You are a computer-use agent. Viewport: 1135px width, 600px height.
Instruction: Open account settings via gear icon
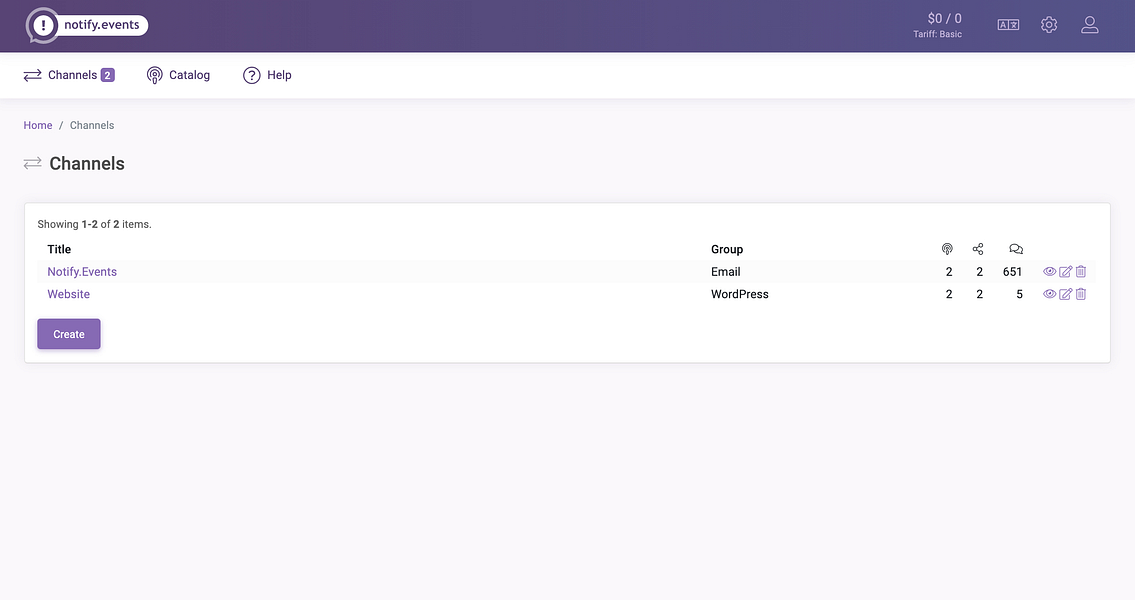point(1048,24)
